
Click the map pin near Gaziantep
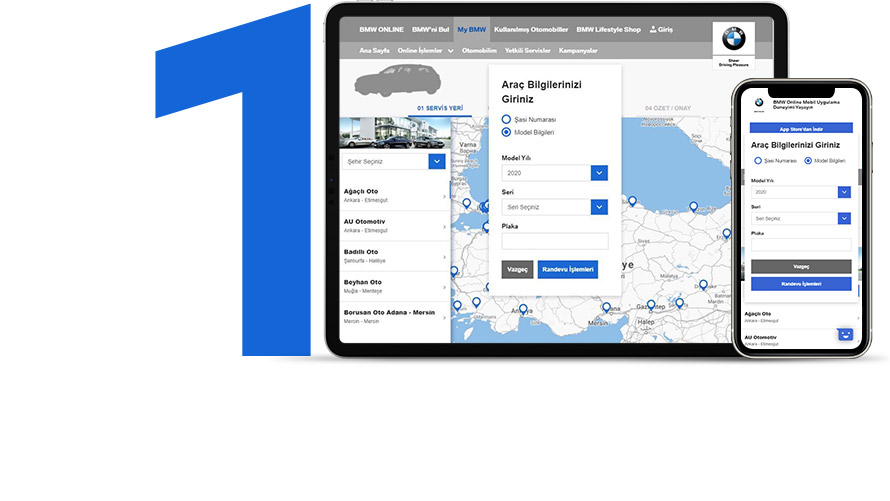(651, 305)
